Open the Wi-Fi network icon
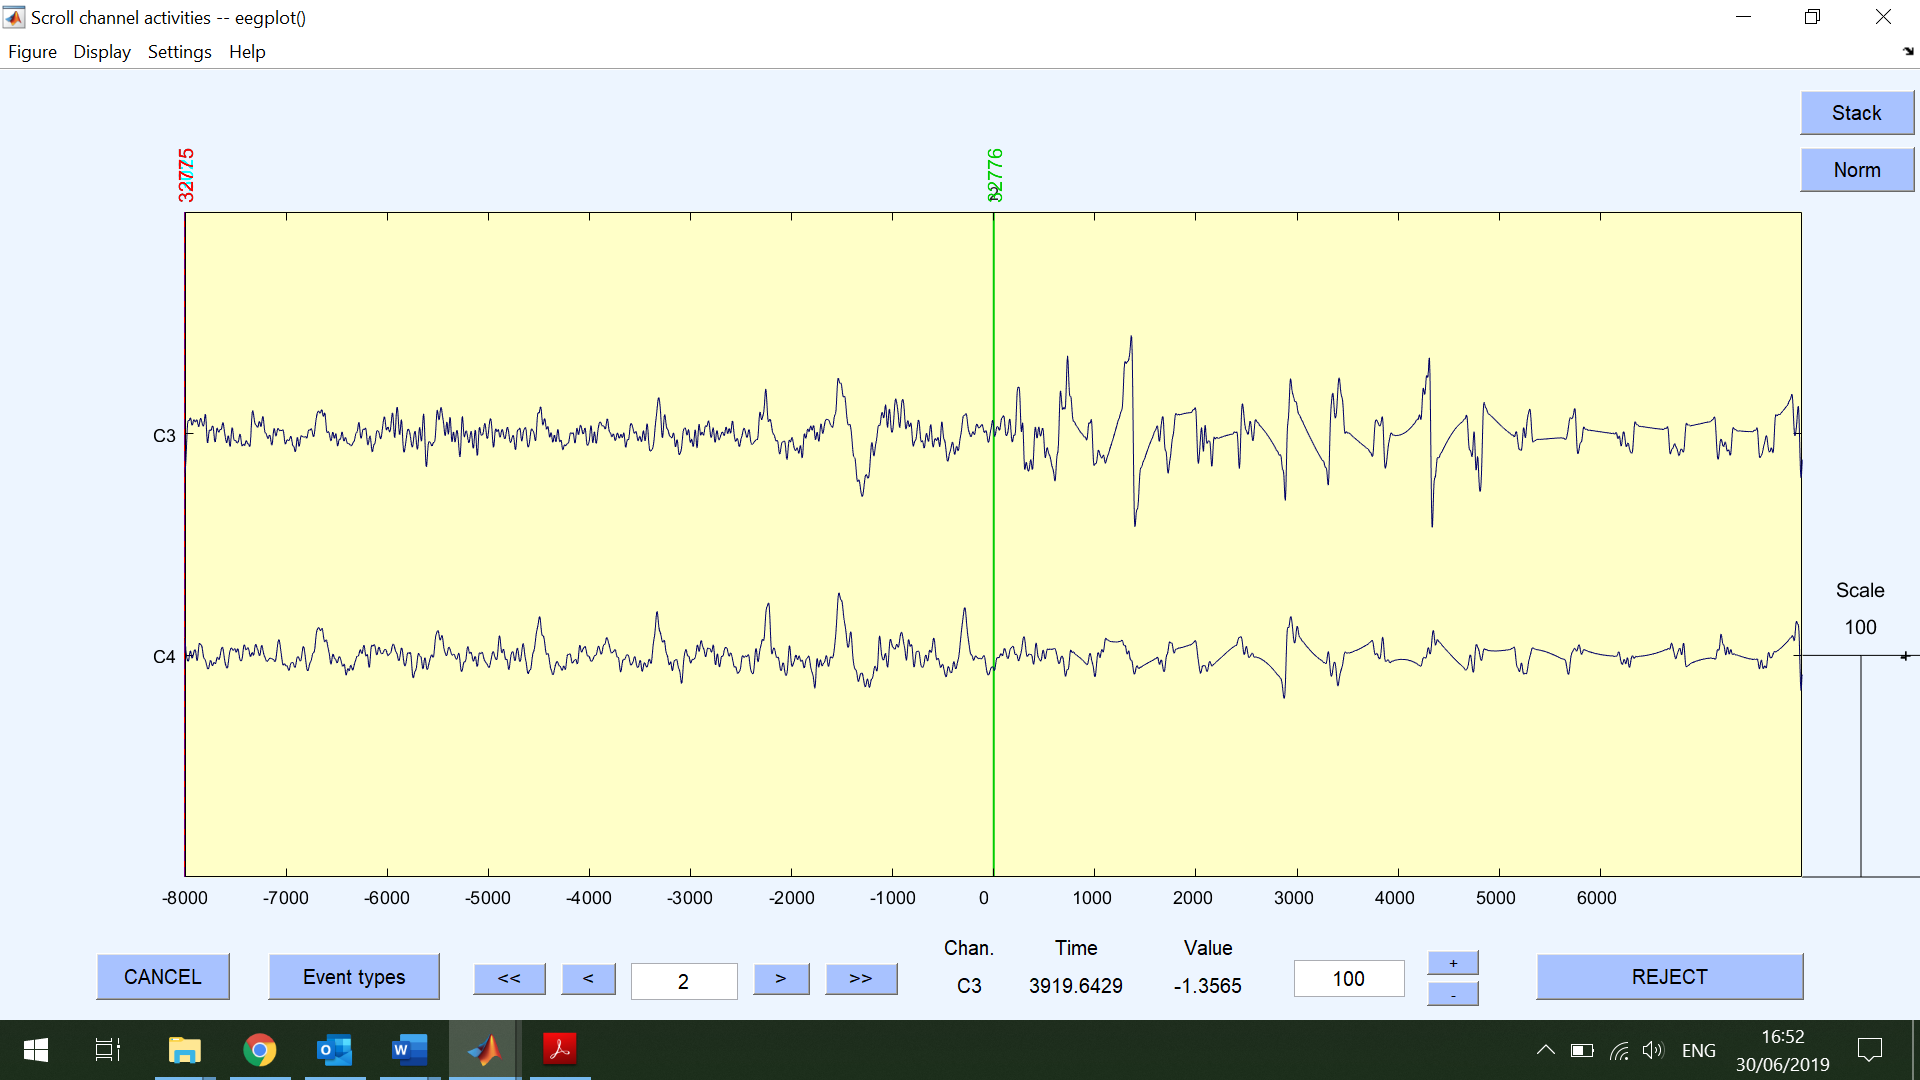Viewport: 1920px width, 1080px height. 1619,1050
